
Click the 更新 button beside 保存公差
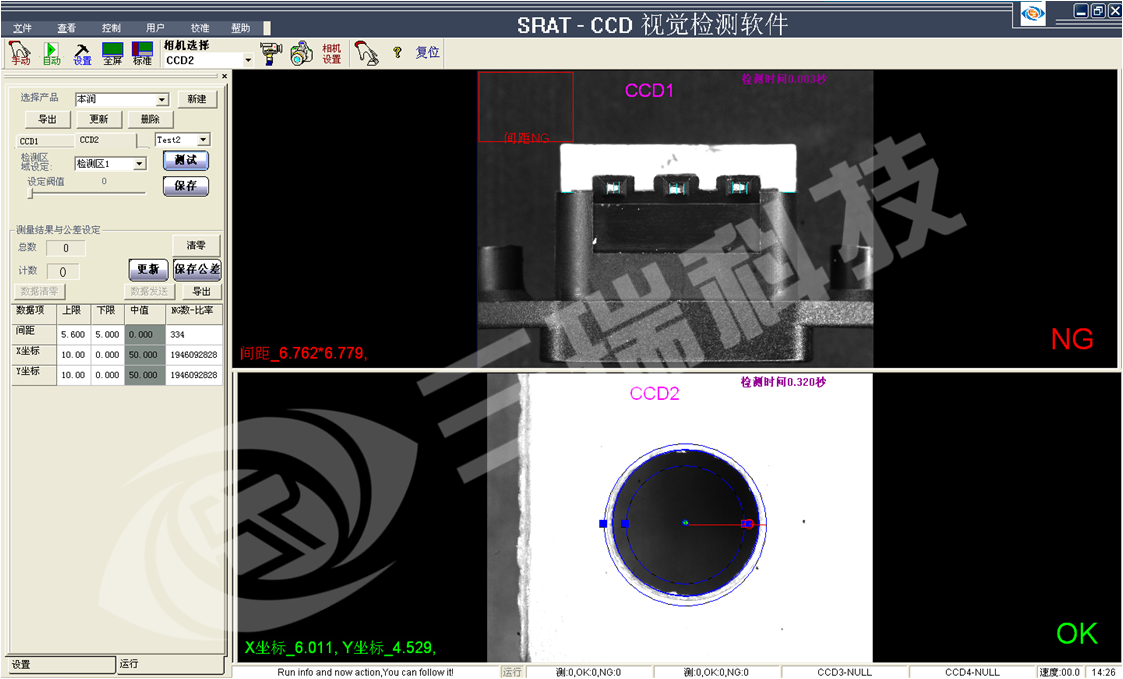tap(148, 269)
